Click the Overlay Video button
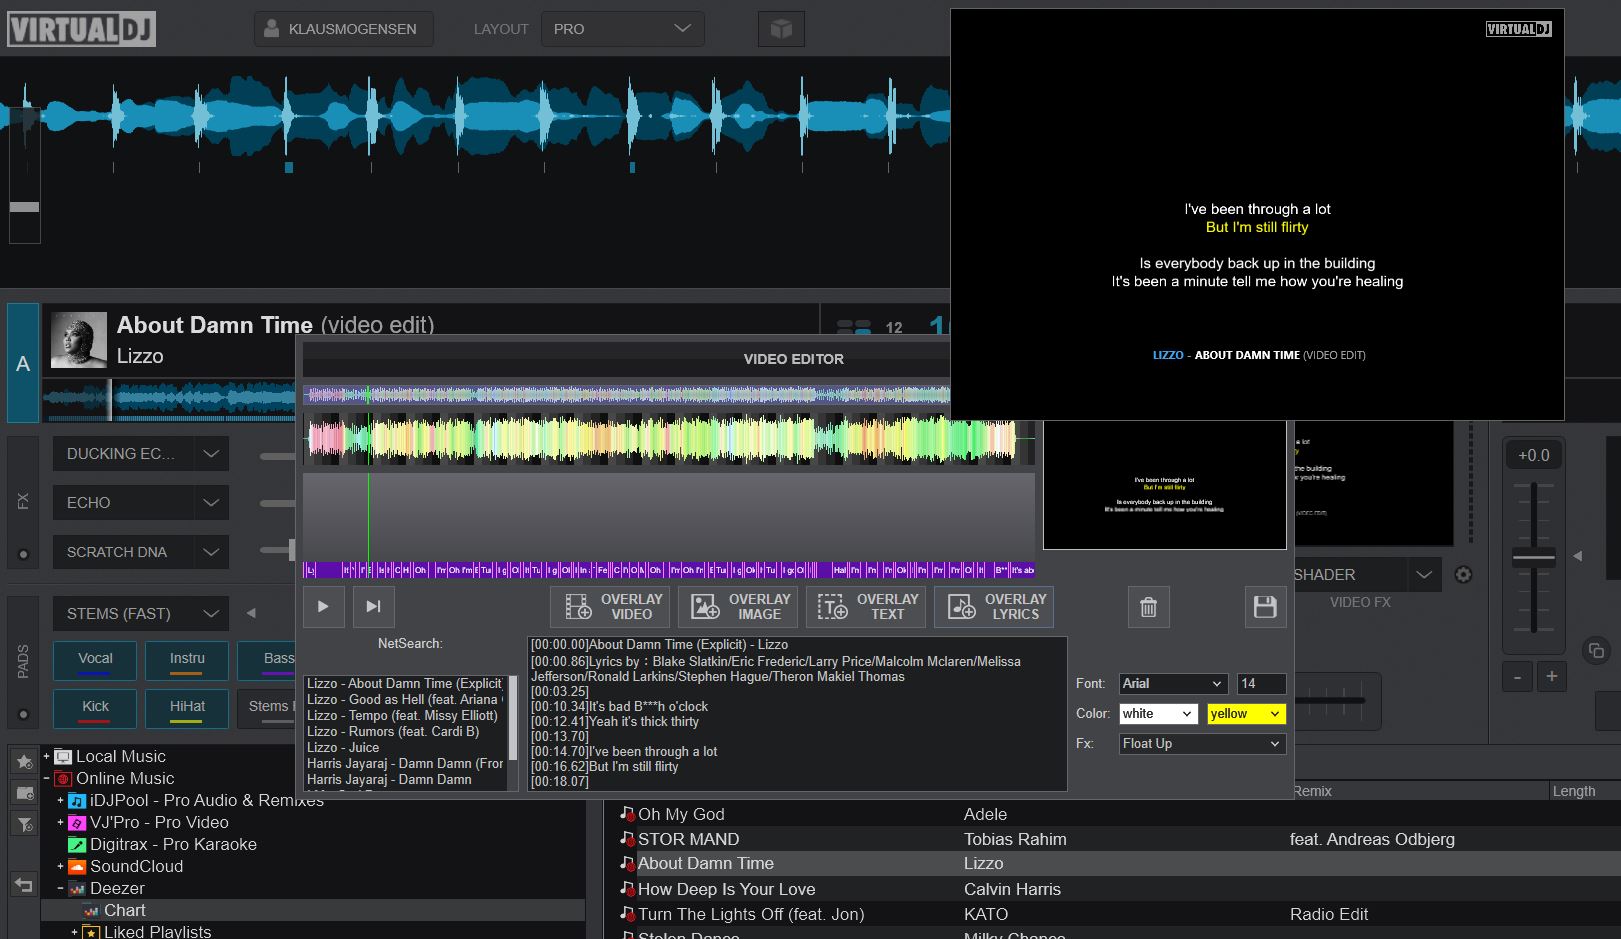Viewport: 1621px width, 939px height. coord(610,607)
